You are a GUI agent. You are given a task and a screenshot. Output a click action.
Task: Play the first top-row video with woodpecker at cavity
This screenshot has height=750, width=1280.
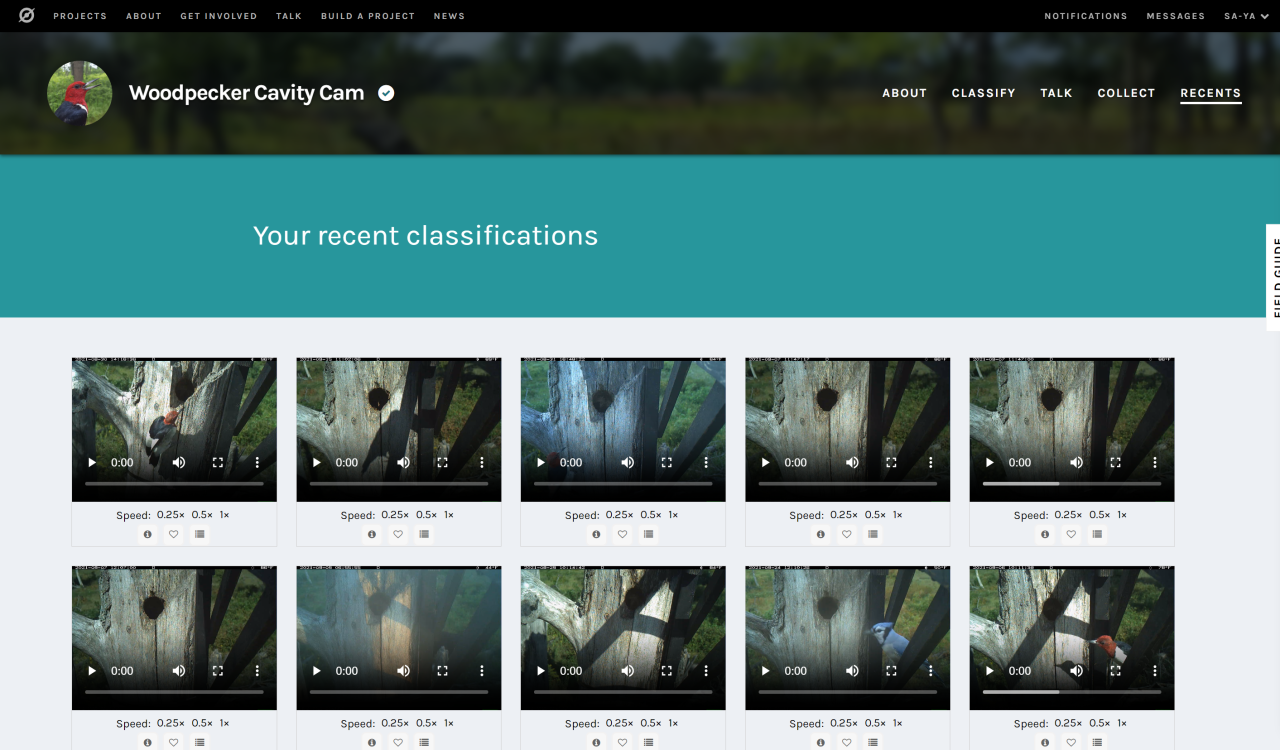click(93, 463)
